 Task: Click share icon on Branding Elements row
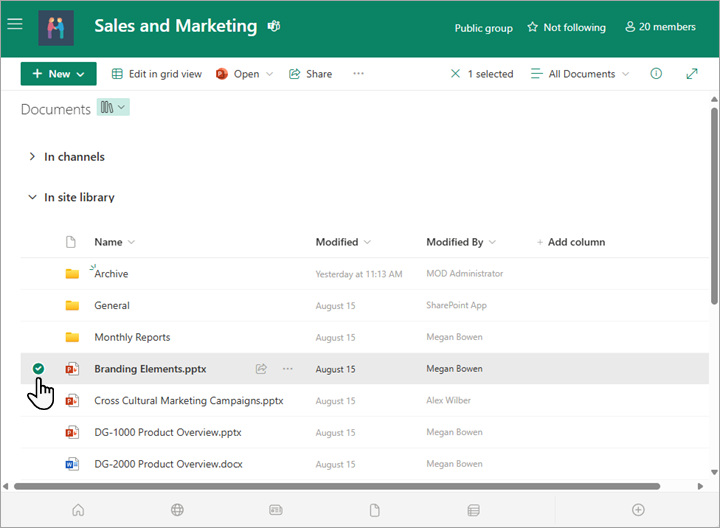point(261,369)
